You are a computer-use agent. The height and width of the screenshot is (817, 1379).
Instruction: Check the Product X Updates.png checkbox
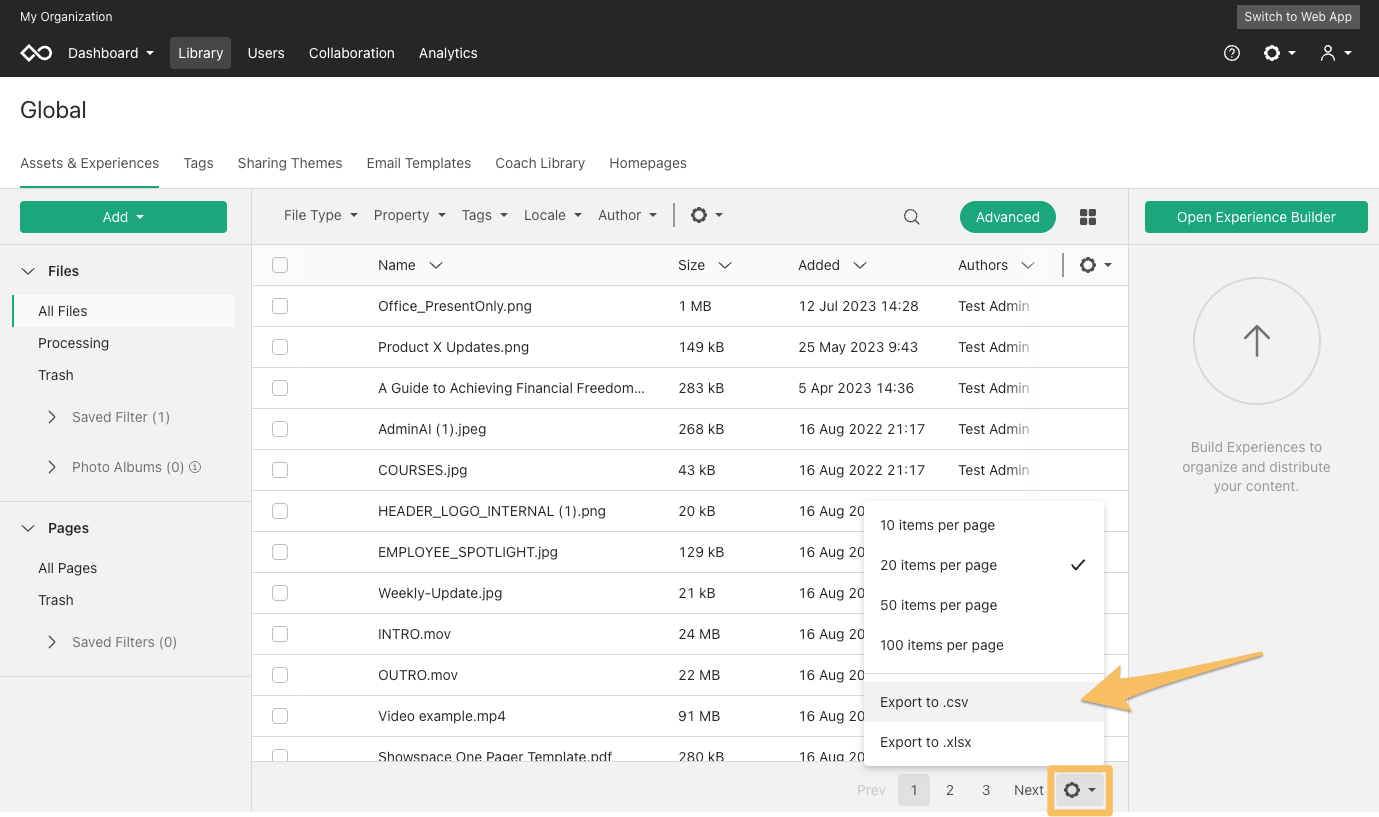(x=280, y=347)
